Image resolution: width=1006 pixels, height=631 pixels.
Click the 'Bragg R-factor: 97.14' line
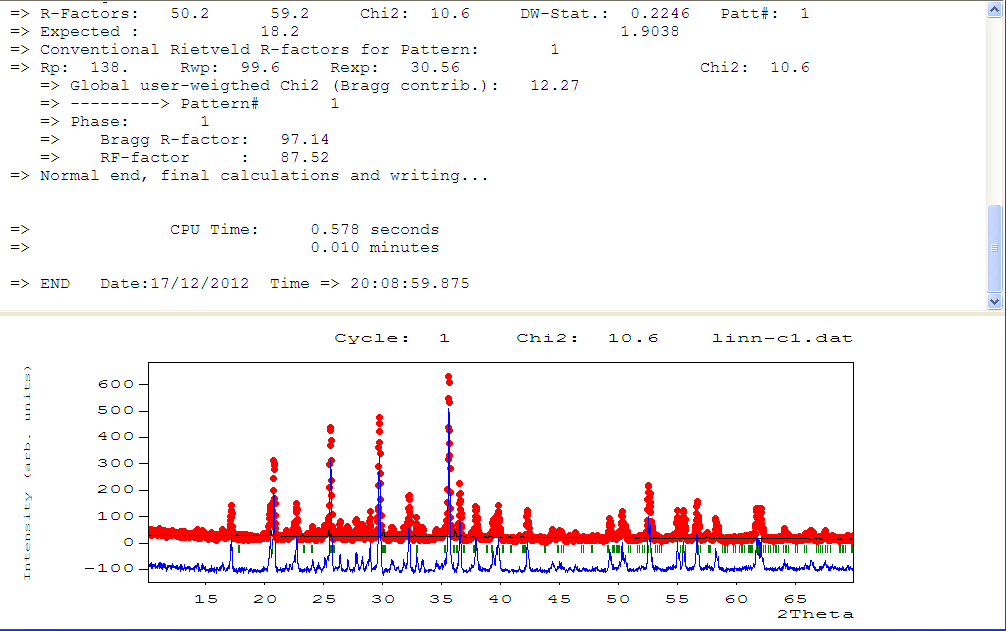(185, 140)
